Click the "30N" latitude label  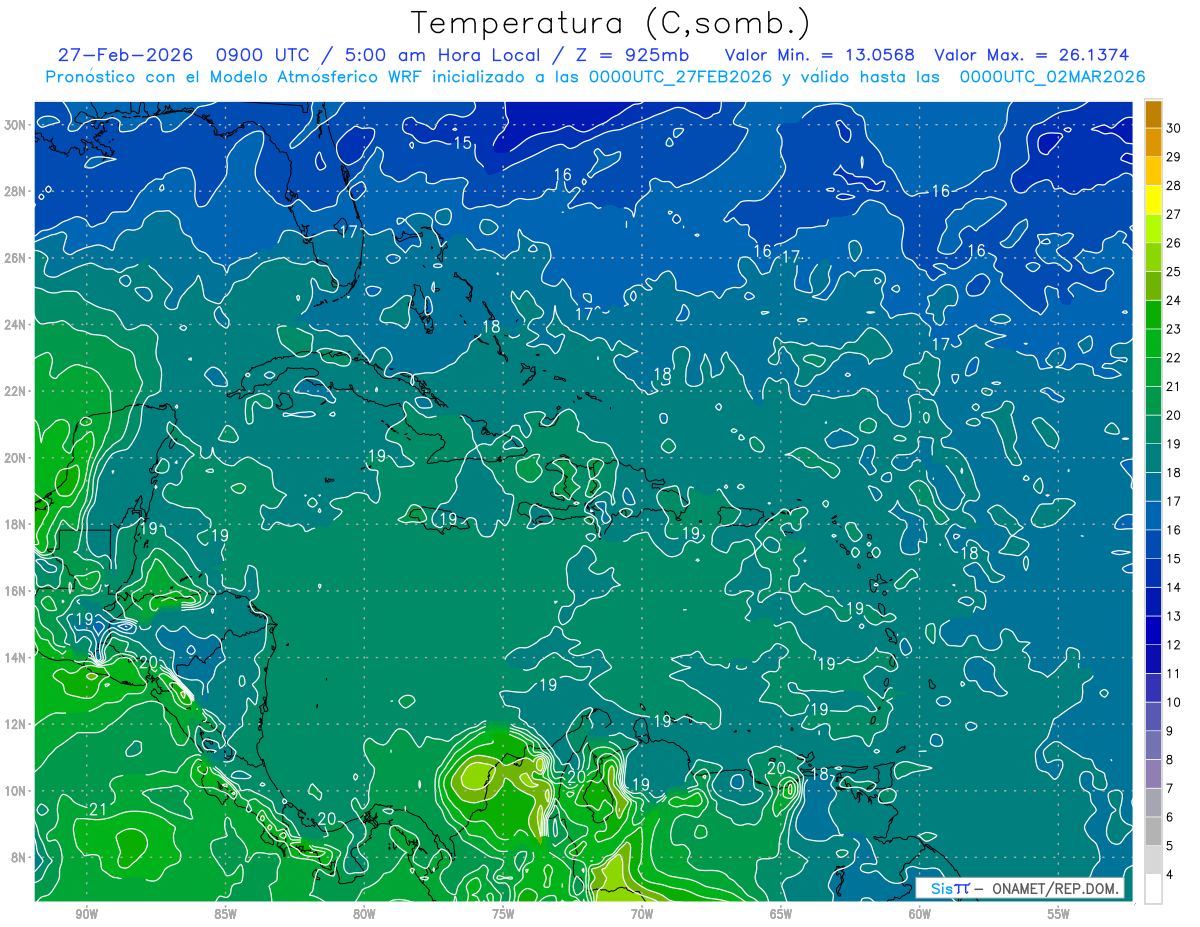(x=15, y=125)
